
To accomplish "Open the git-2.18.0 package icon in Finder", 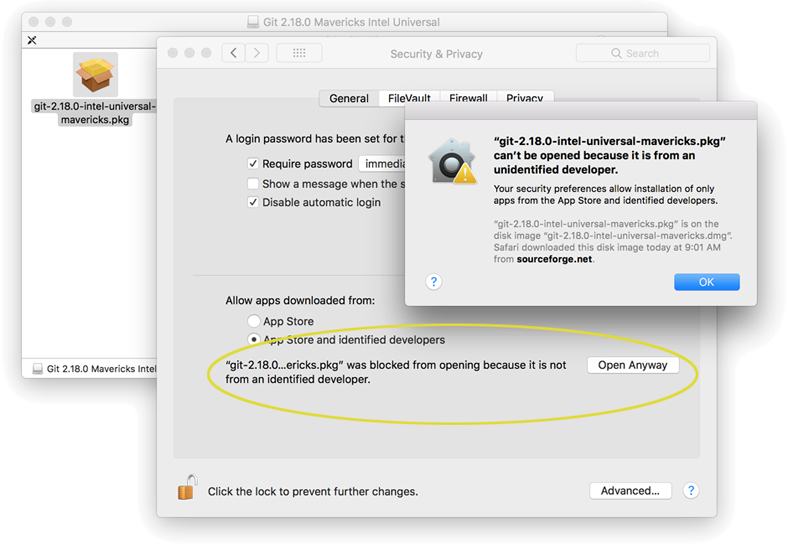I will pyautogui.click(x=95, y=74).
